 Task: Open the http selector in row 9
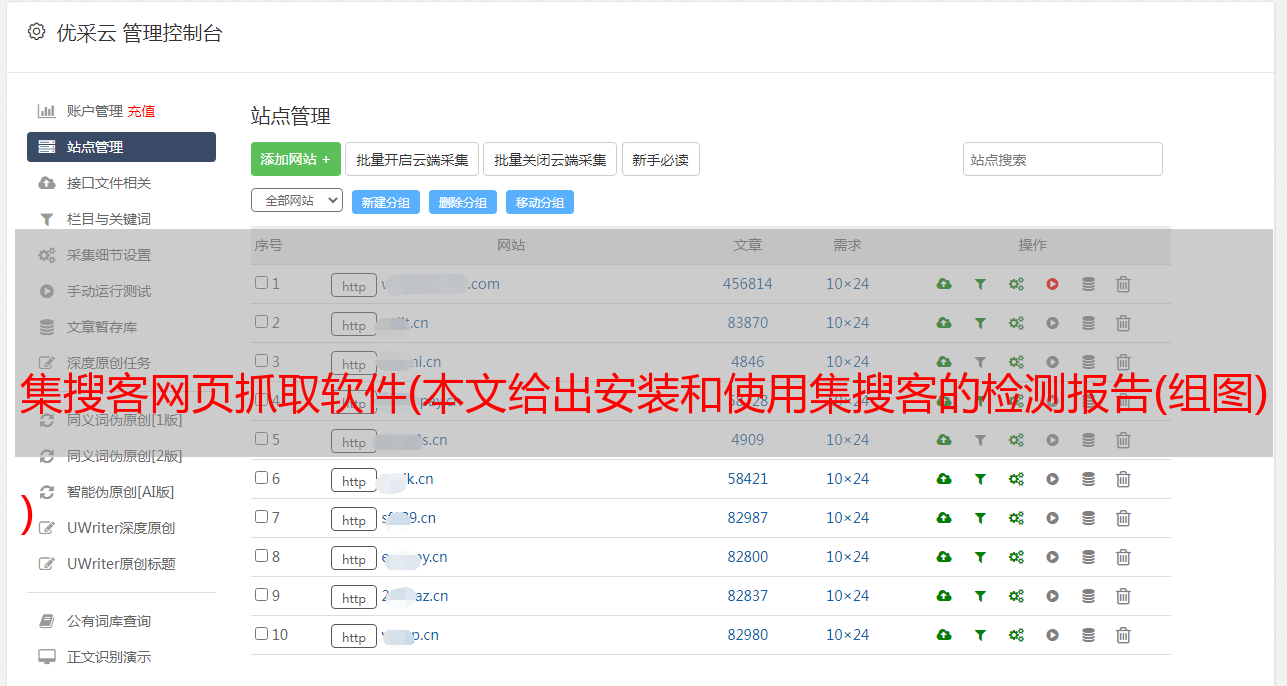354,597
